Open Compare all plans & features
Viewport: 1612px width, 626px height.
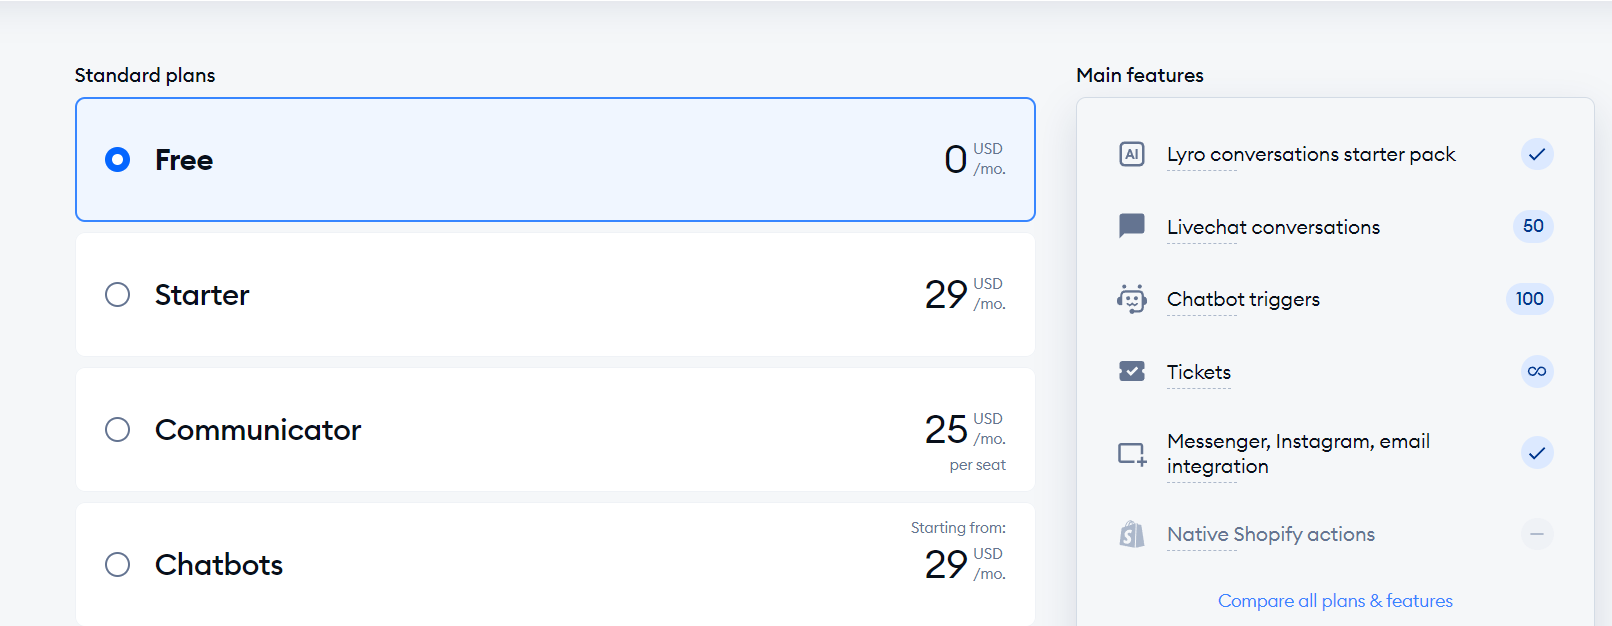coord(1335,600)
